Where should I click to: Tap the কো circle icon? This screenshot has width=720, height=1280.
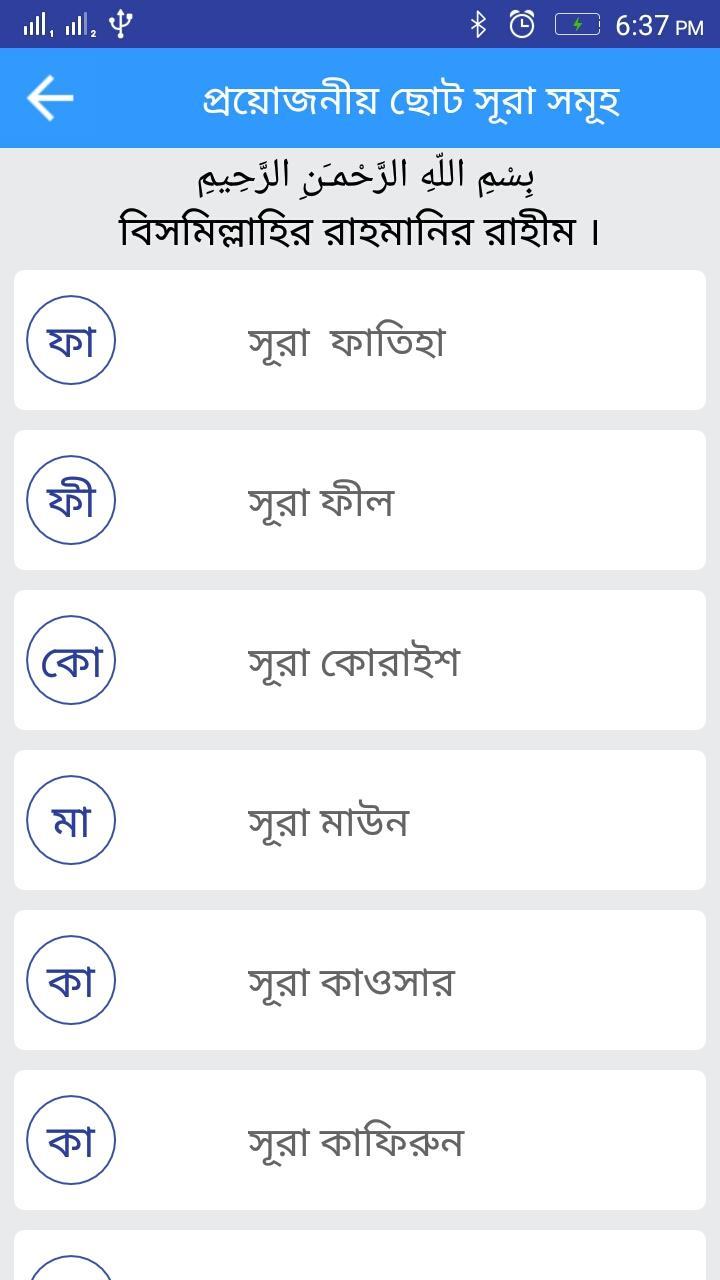point(71,660)
